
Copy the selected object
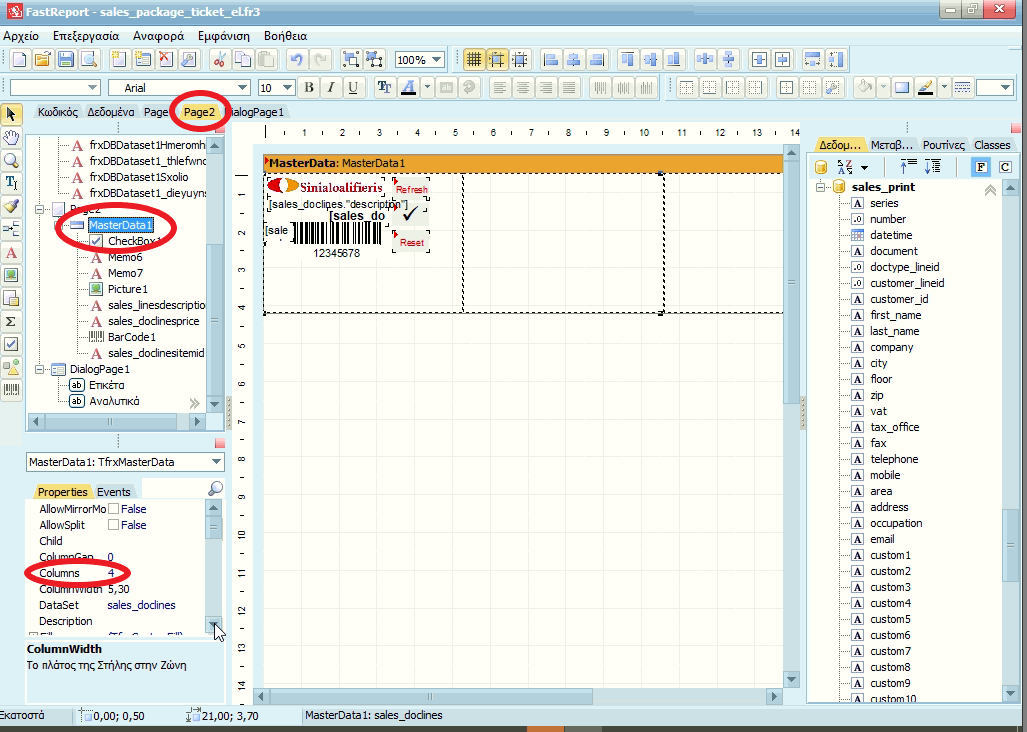tap(242, 60)
